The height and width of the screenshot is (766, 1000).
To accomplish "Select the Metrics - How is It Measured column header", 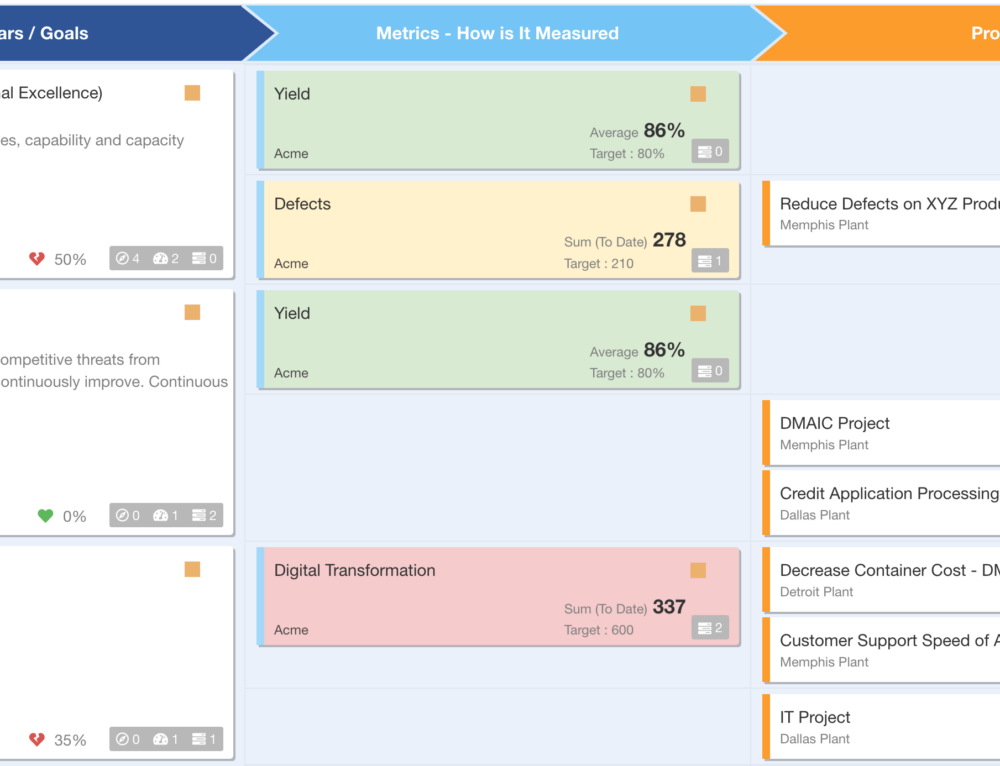I will (x=496, y=32).
